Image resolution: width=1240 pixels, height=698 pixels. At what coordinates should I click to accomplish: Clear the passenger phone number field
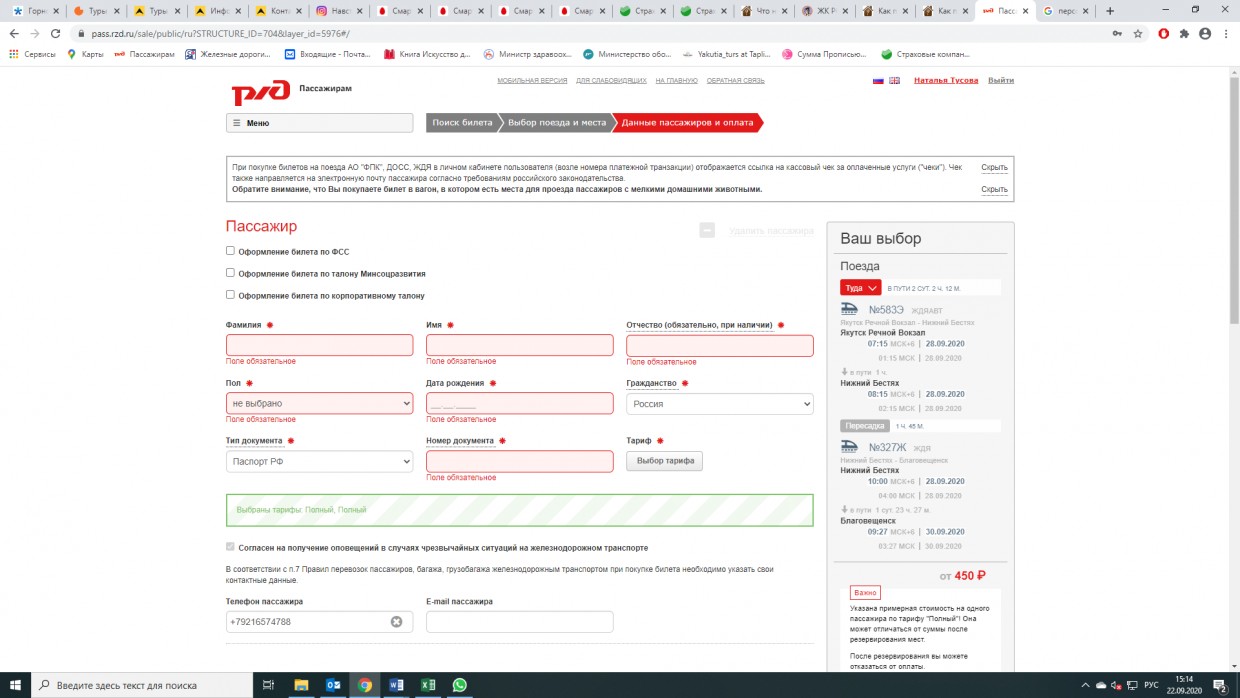[396, 622]
